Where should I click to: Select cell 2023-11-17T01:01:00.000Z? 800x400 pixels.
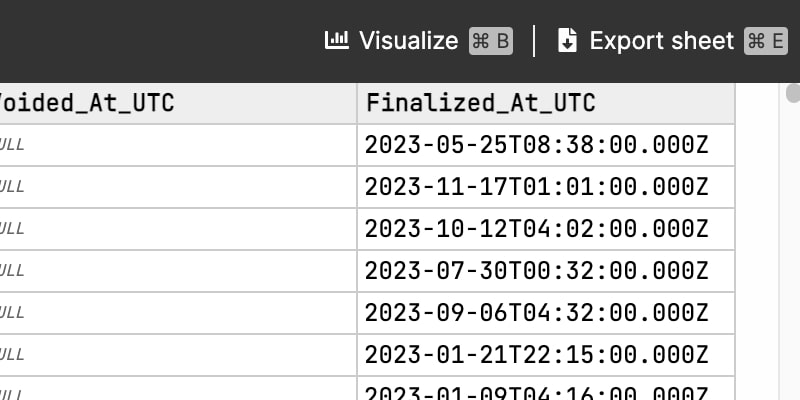pyautogui.click(x=546, y=187)
